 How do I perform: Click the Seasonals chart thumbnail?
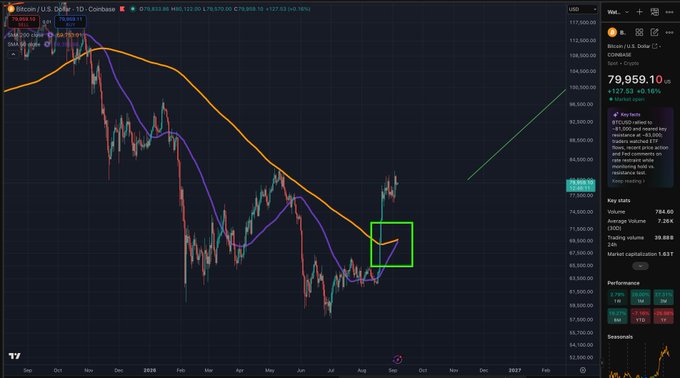pos(641,360)
